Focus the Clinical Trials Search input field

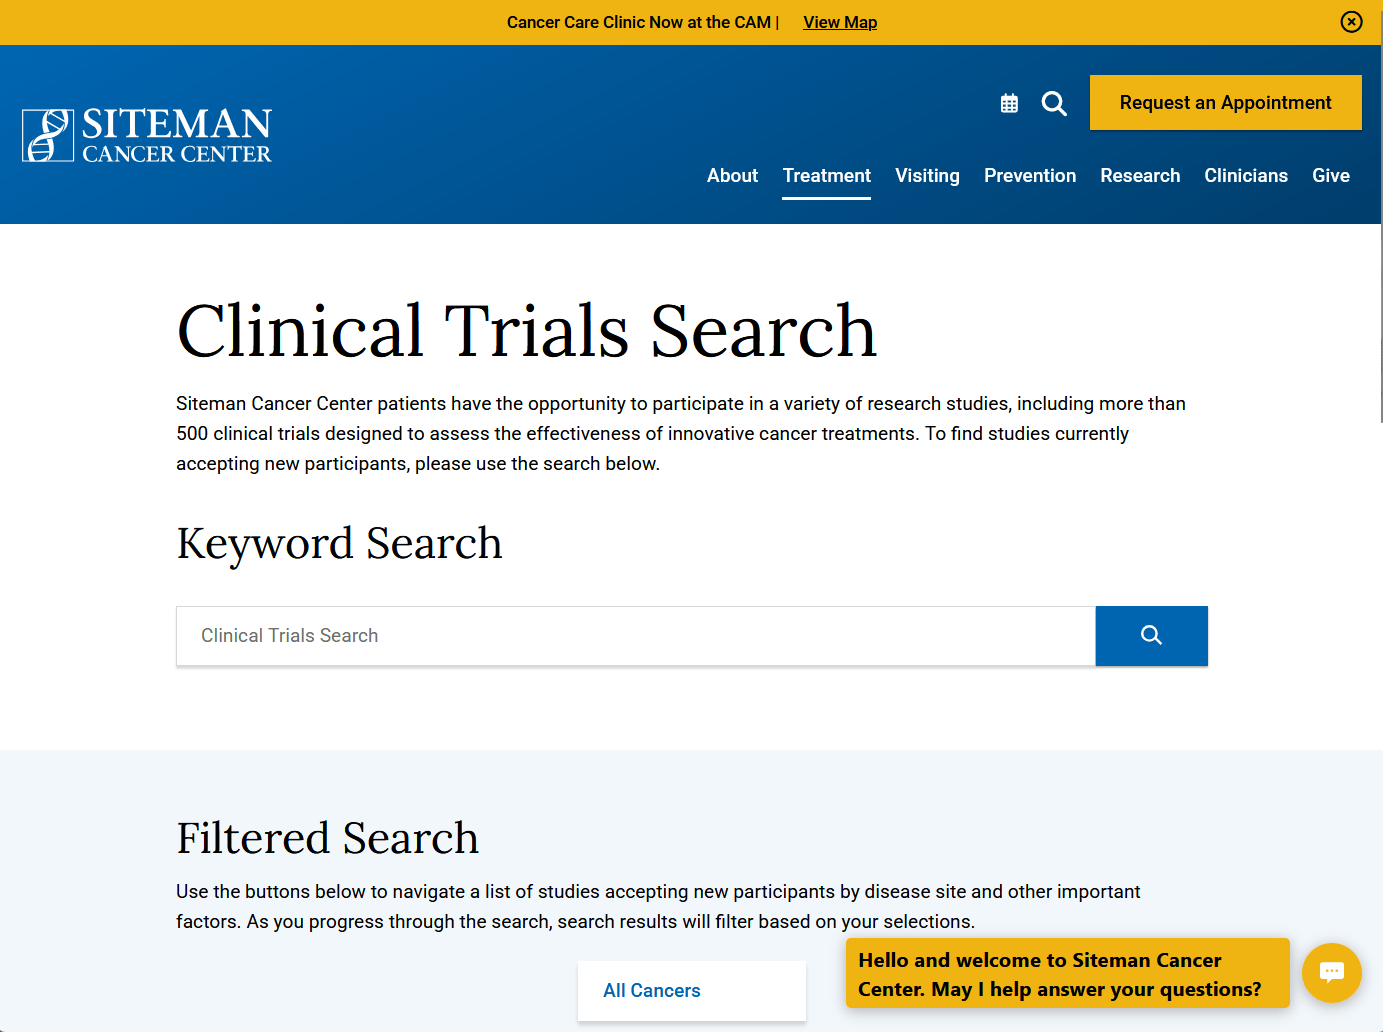click(635, 636)
